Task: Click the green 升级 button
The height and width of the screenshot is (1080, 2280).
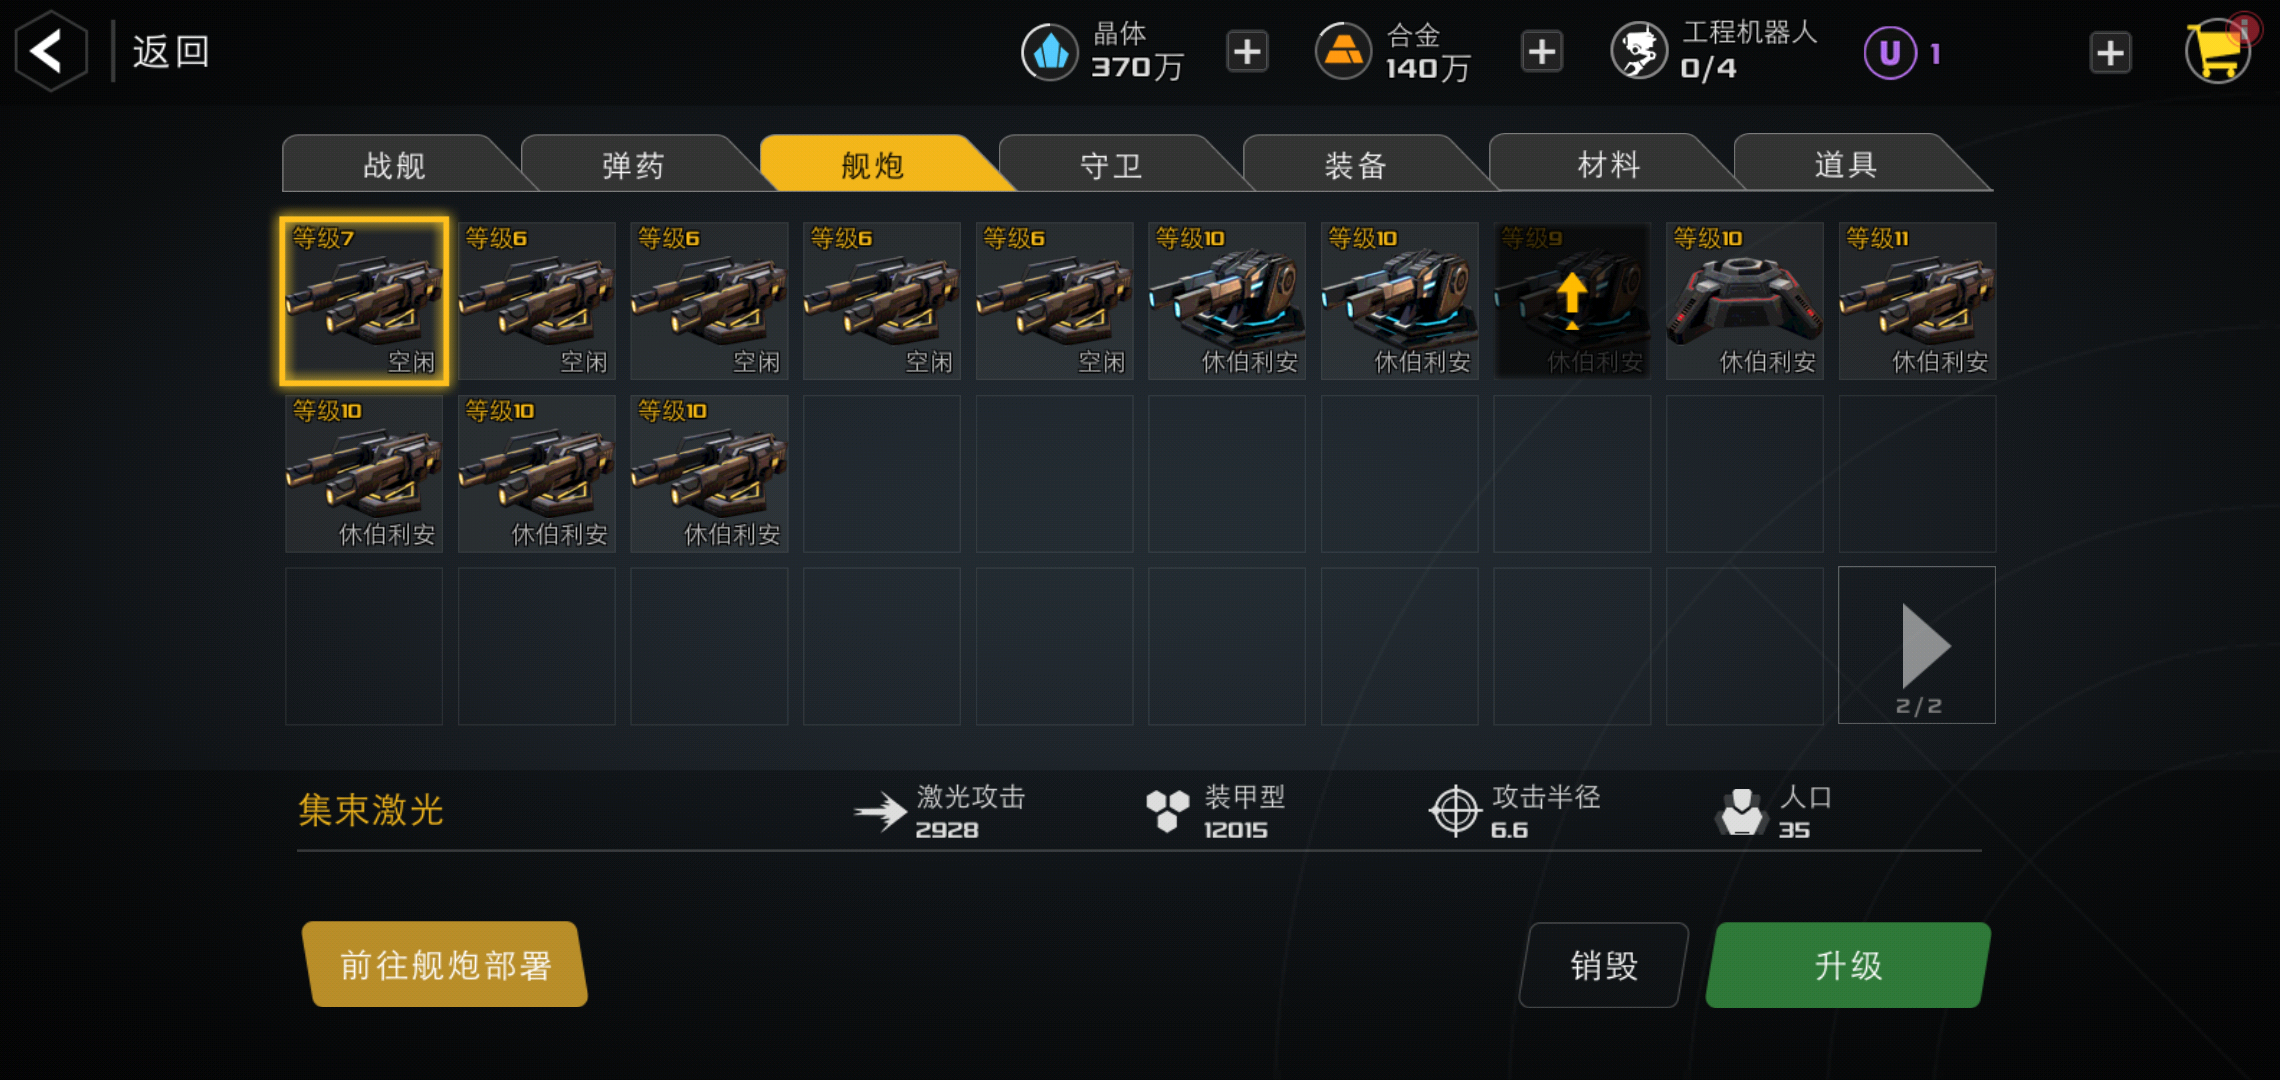Action: point(1848,965)
